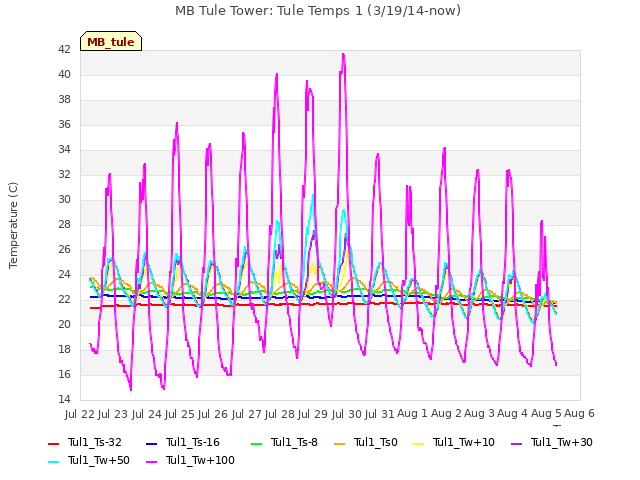Click the cyan peak near 30 on Jul 29
The image size is (640, 480).
click(313, 196)
